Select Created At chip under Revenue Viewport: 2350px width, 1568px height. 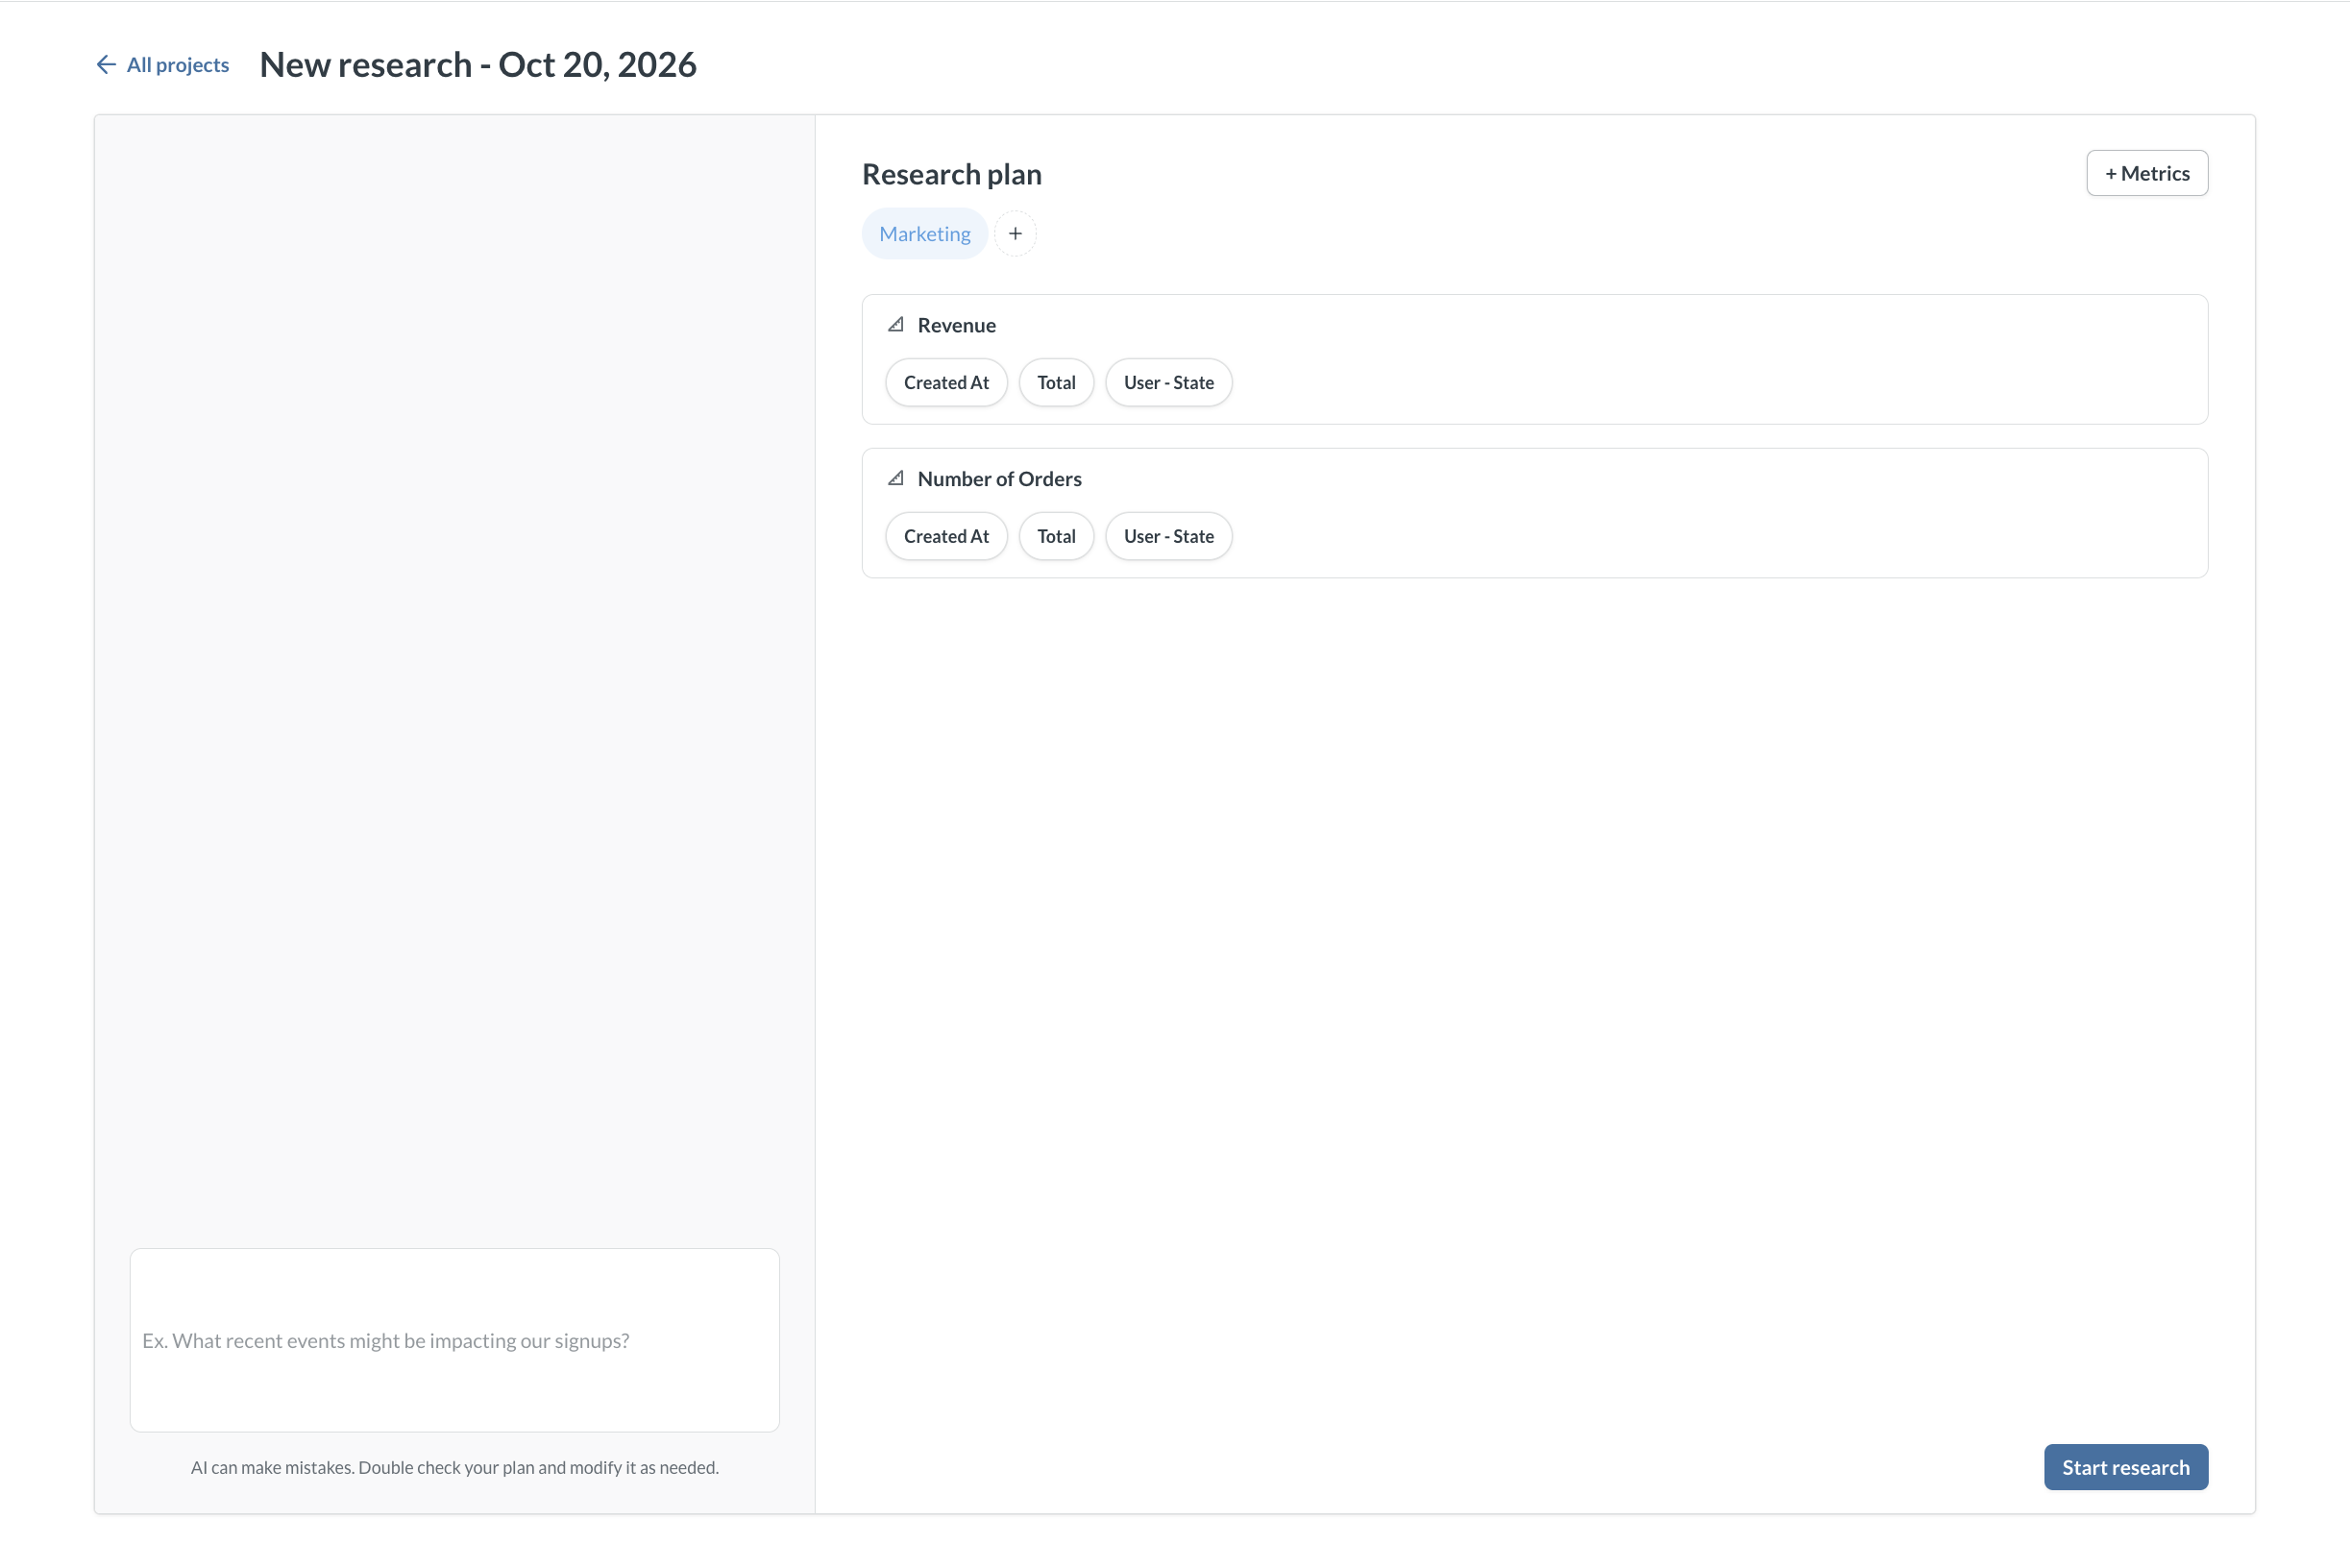946,383
